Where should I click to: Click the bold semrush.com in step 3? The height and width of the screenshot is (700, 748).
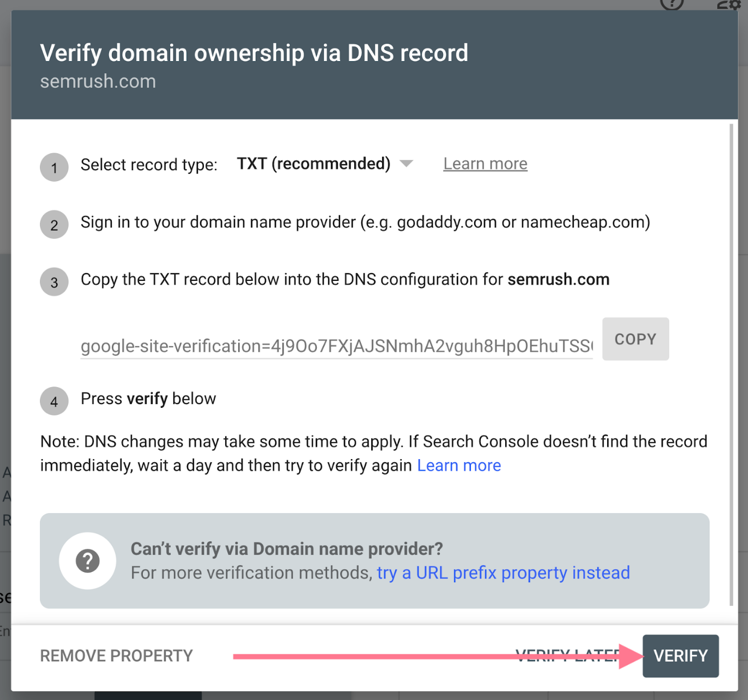coord(558,280)
